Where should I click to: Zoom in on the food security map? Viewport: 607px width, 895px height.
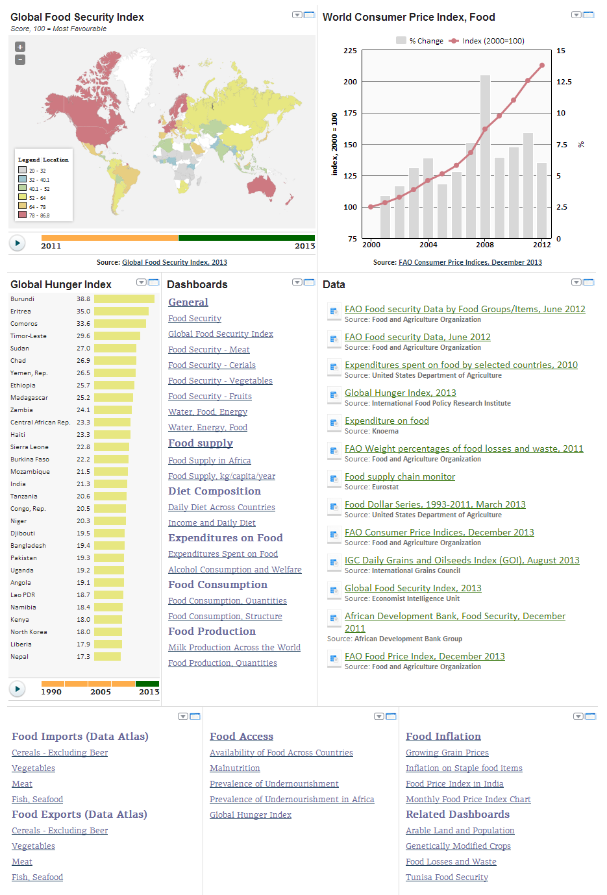[x=20, y=47]
